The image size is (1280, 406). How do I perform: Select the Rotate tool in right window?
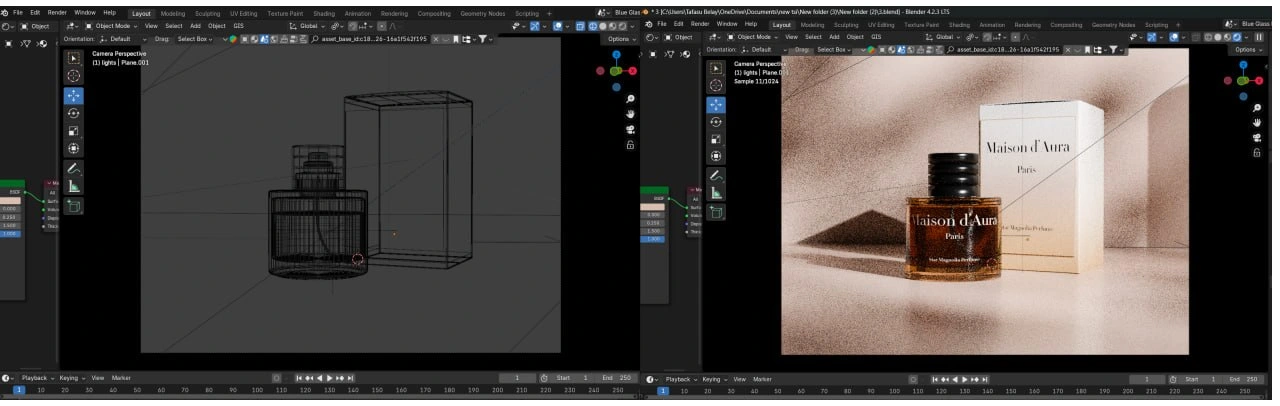point(716,122)
